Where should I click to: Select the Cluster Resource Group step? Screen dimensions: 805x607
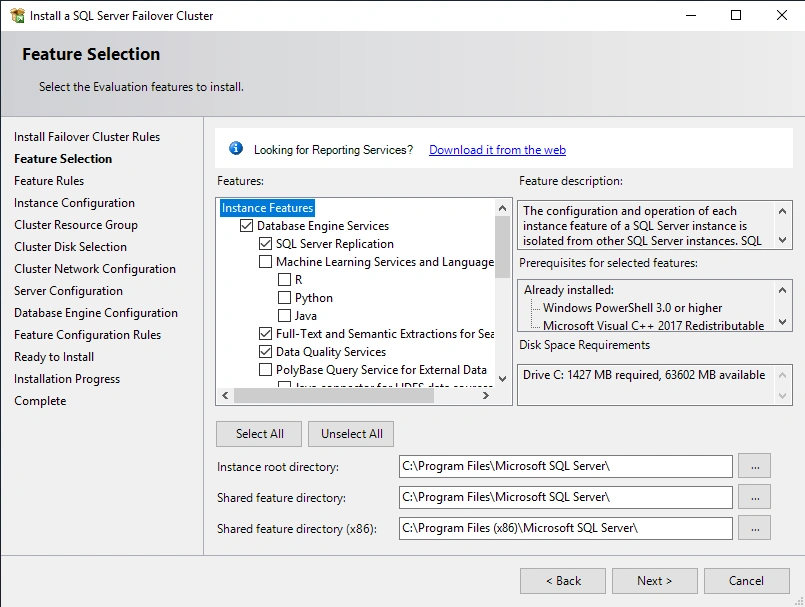(x=75, y=225)
